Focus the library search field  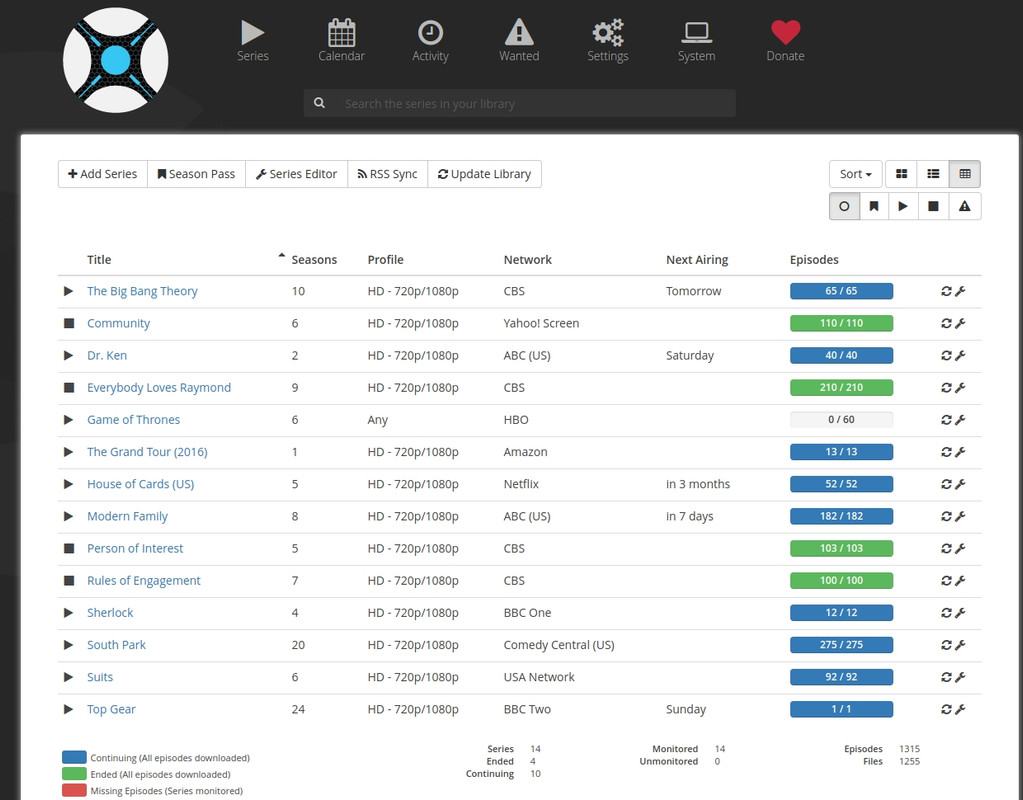click(536, 103)
